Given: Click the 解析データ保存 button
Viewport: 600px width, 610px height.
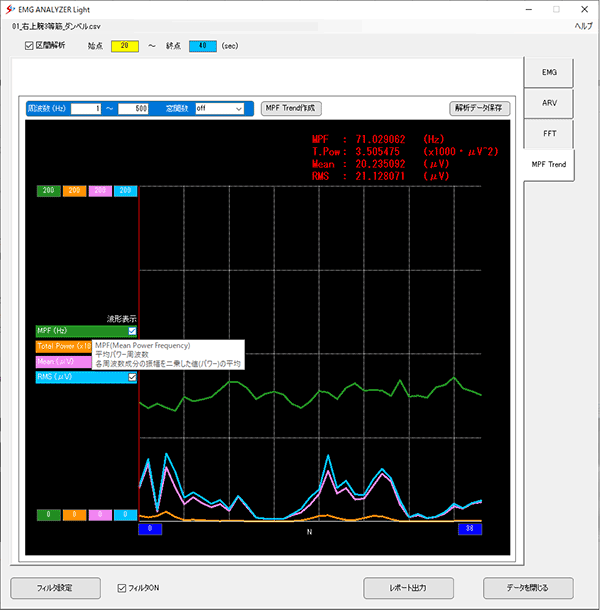Looking at the screenshot, I should point(479,108).
